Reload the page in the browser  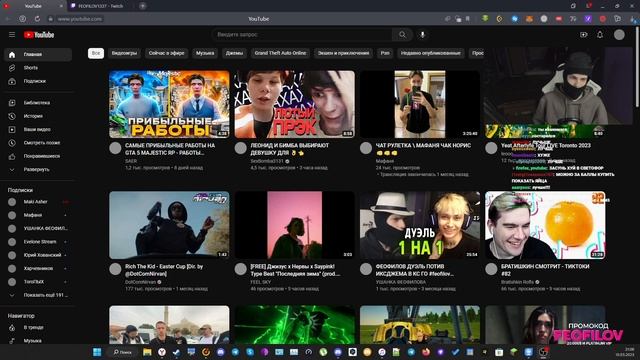37,19
